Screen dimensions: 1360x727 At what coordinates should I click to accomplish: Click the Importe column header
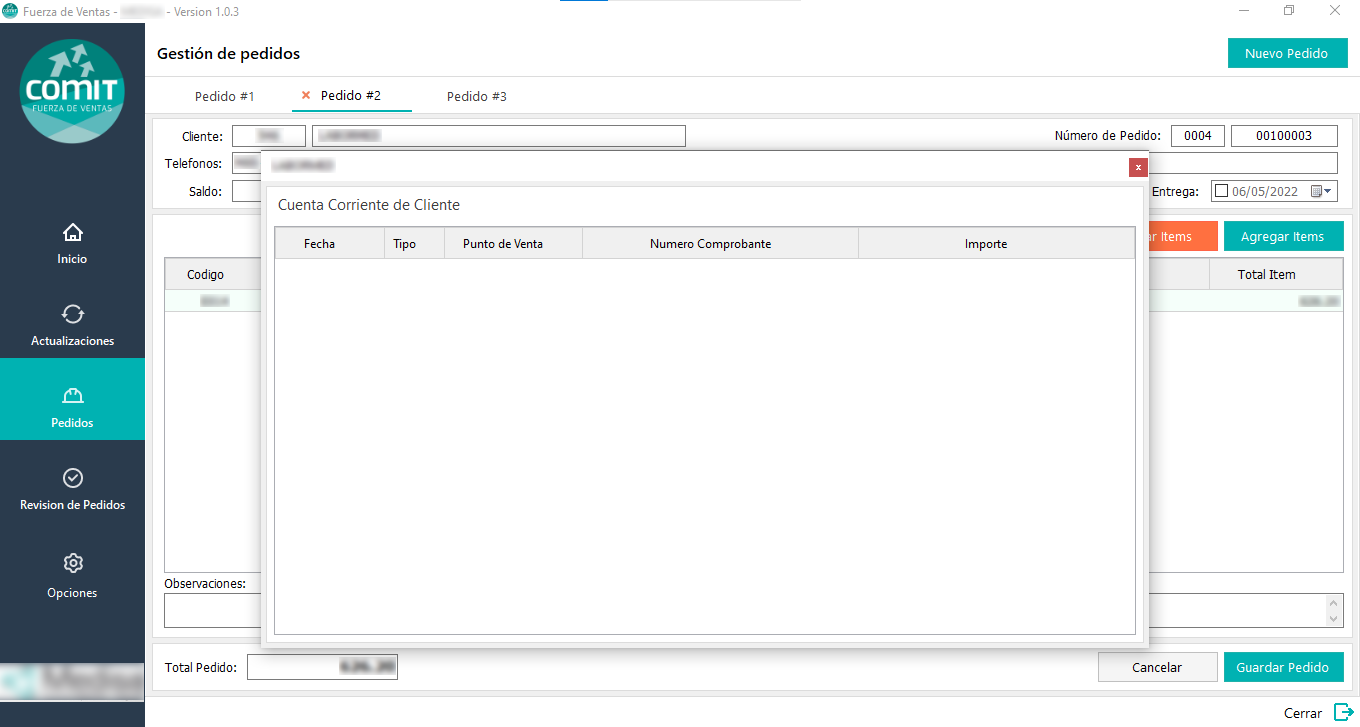pos(985,244)
